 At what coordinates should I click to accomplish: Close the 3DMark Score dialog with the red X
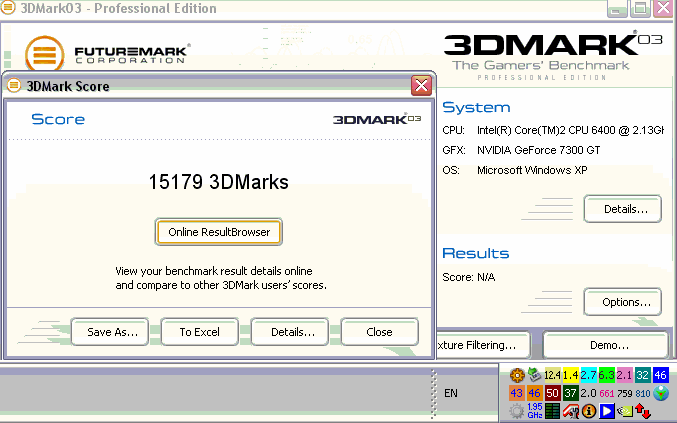(x=421, y=86)
